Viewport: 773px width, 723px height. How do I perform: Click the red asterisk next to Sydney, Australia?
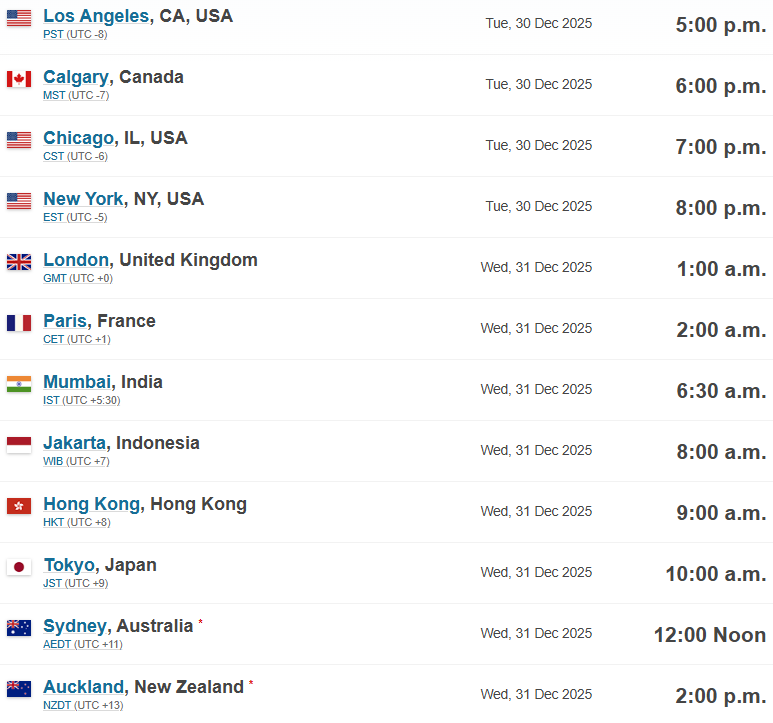201,621
